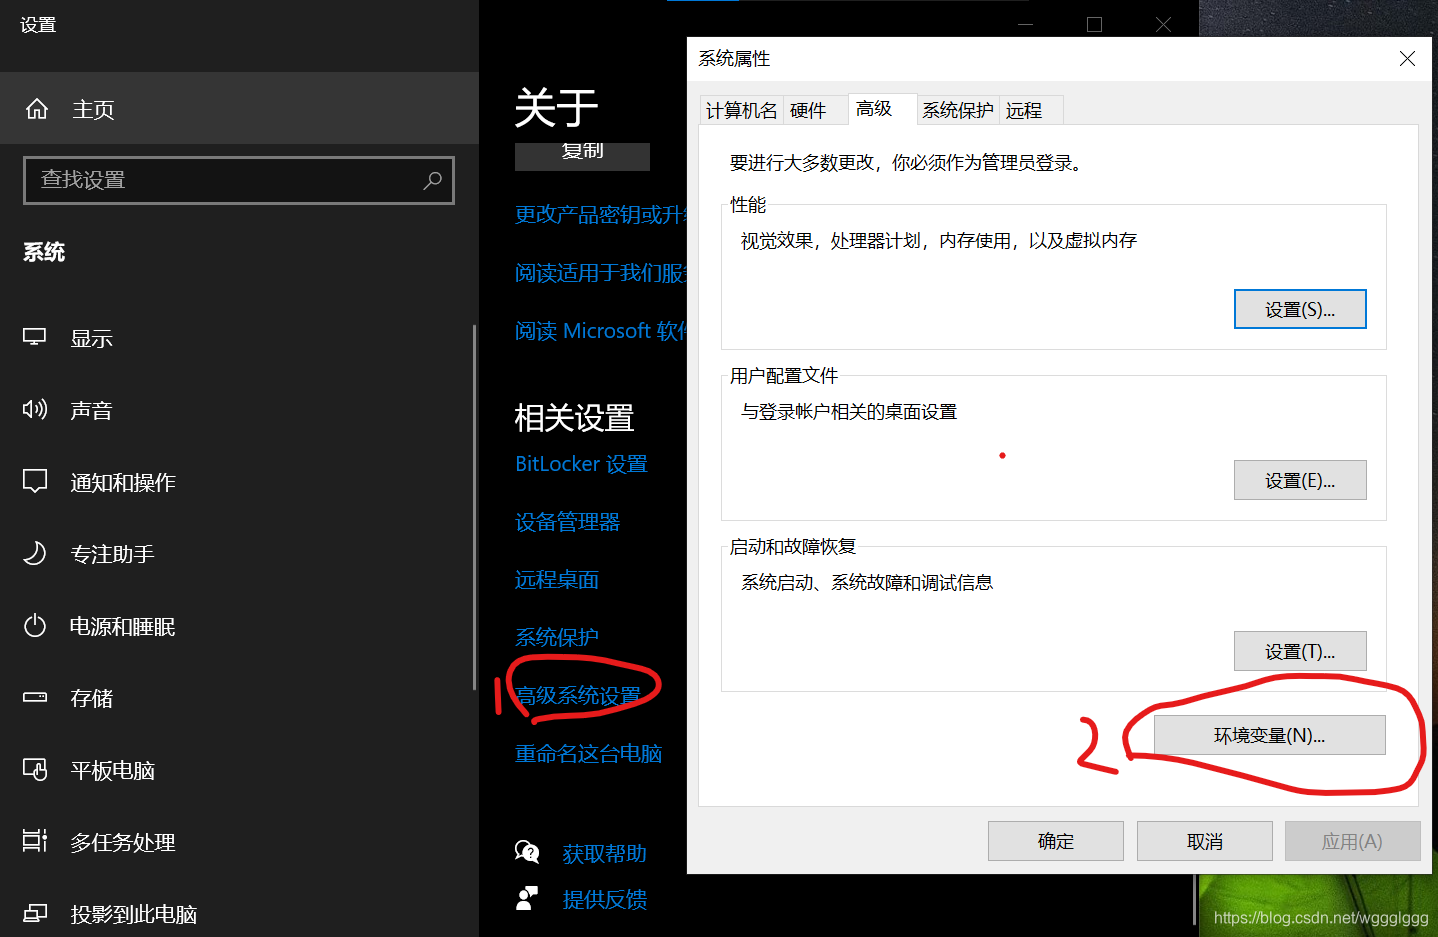
Task: Open 通知和操作 via its bell icon
Action: click(x=34, y=481)
